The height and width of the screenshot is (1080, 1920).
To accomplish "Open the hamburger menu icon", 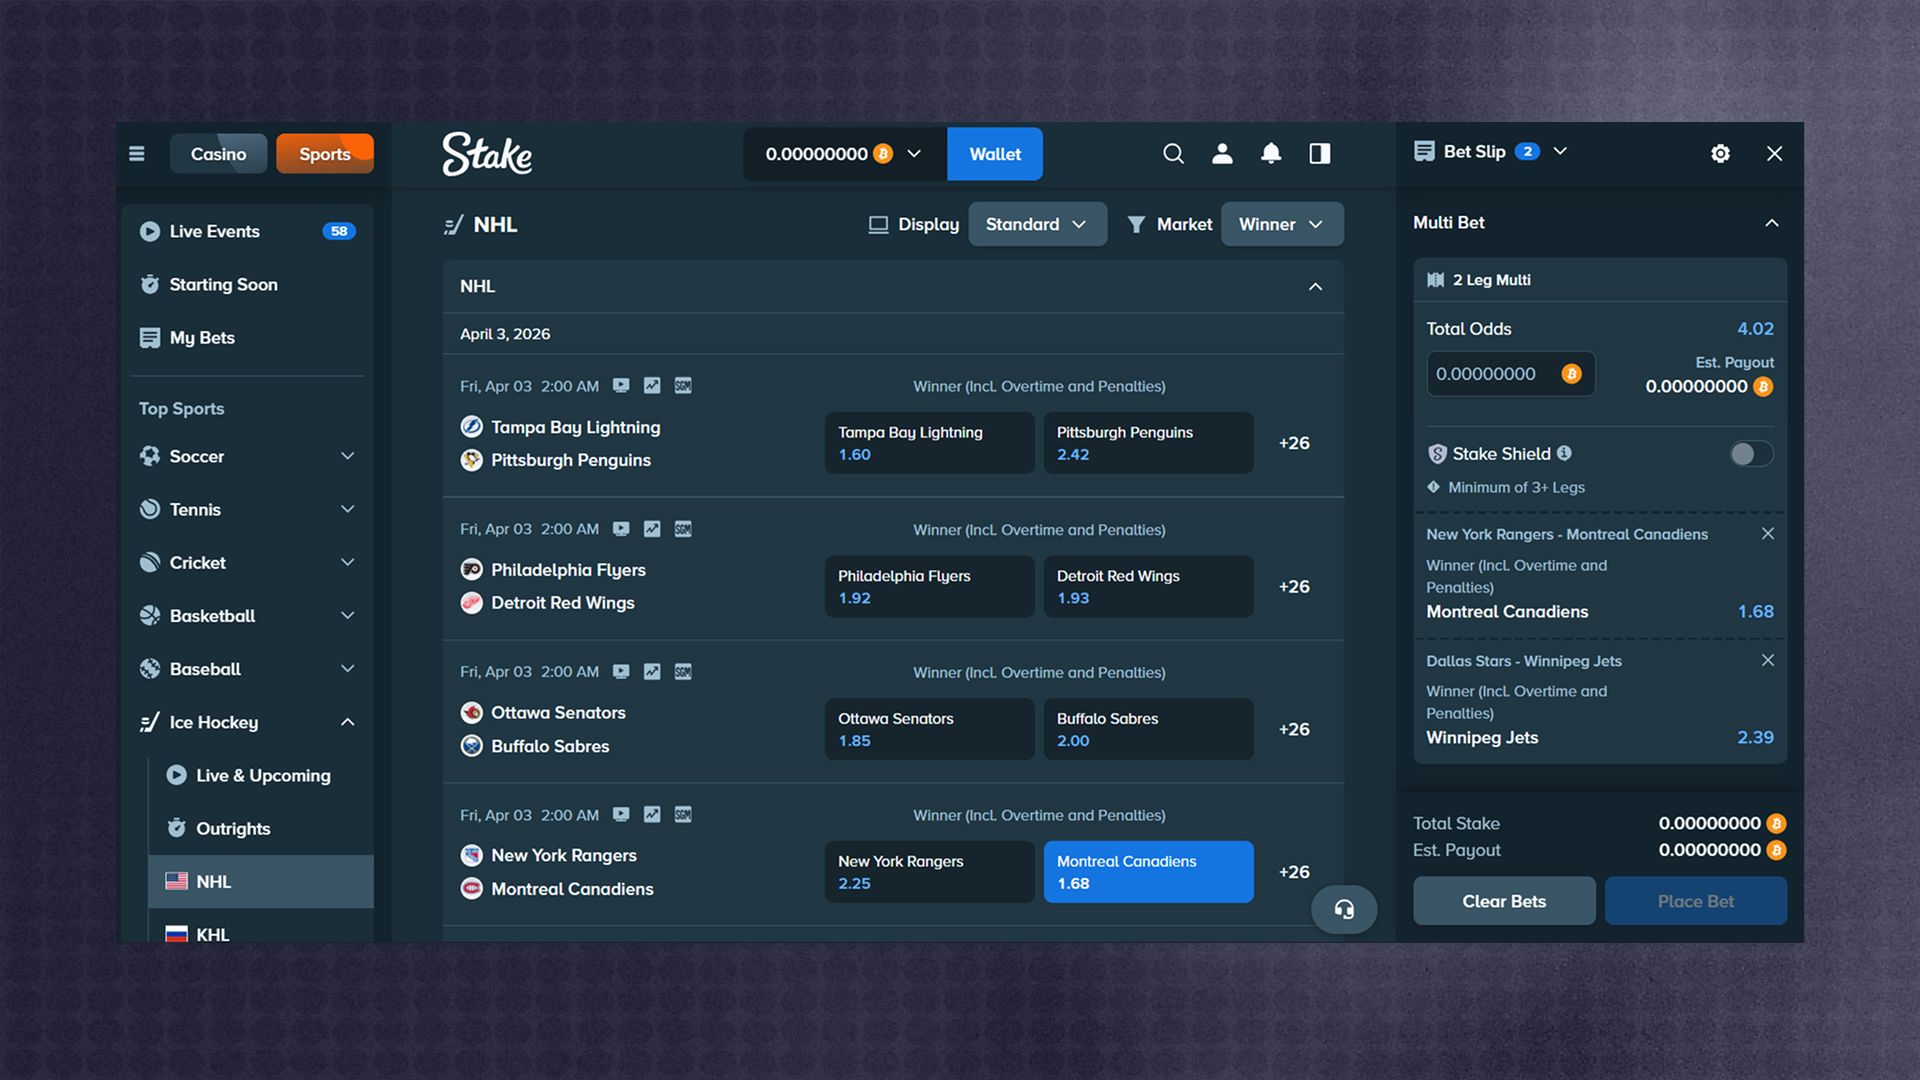I will (x=137, y=153).
